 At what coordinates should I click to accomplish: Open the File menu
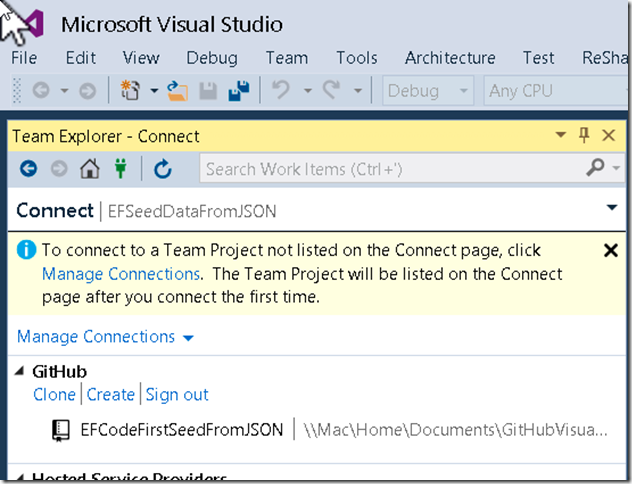[24, 58]
